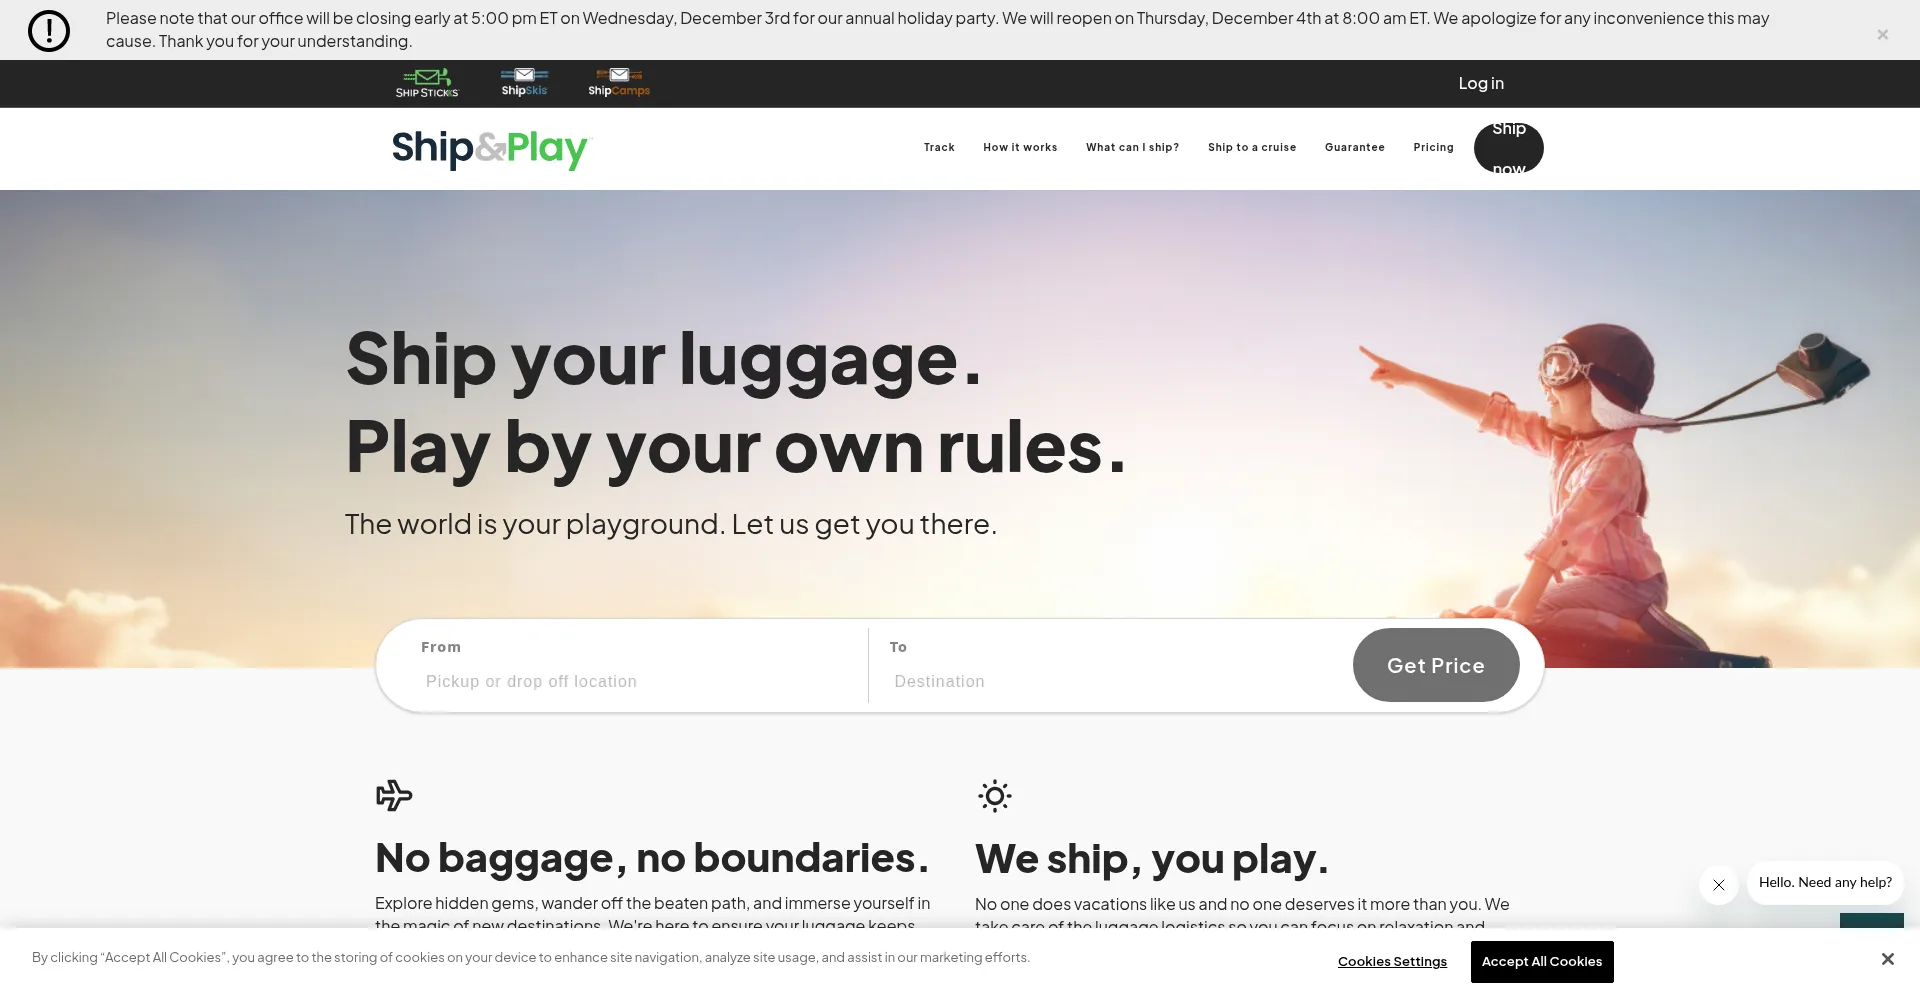Click the sun icon above We ship heading
The width and height of the screenshot is (1920, 993).
[x=995, y=796]
